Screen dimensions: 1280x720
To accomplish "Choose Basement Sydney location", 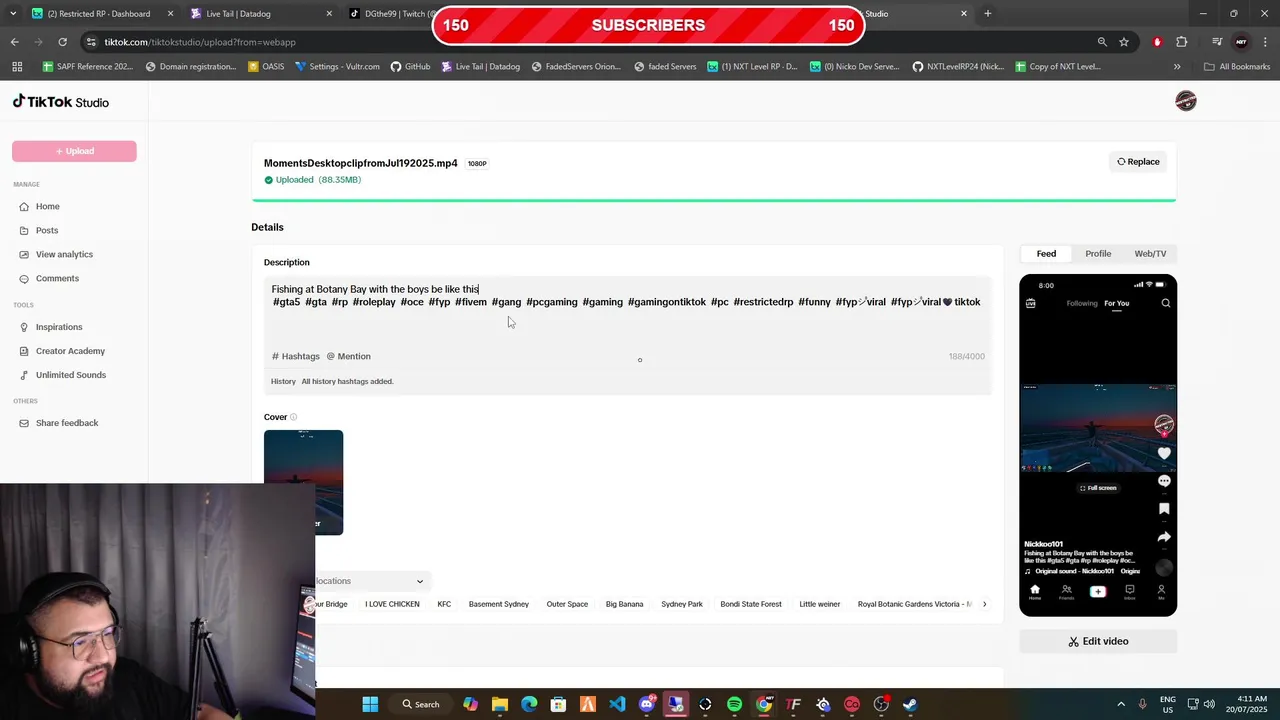I will 499,604.
